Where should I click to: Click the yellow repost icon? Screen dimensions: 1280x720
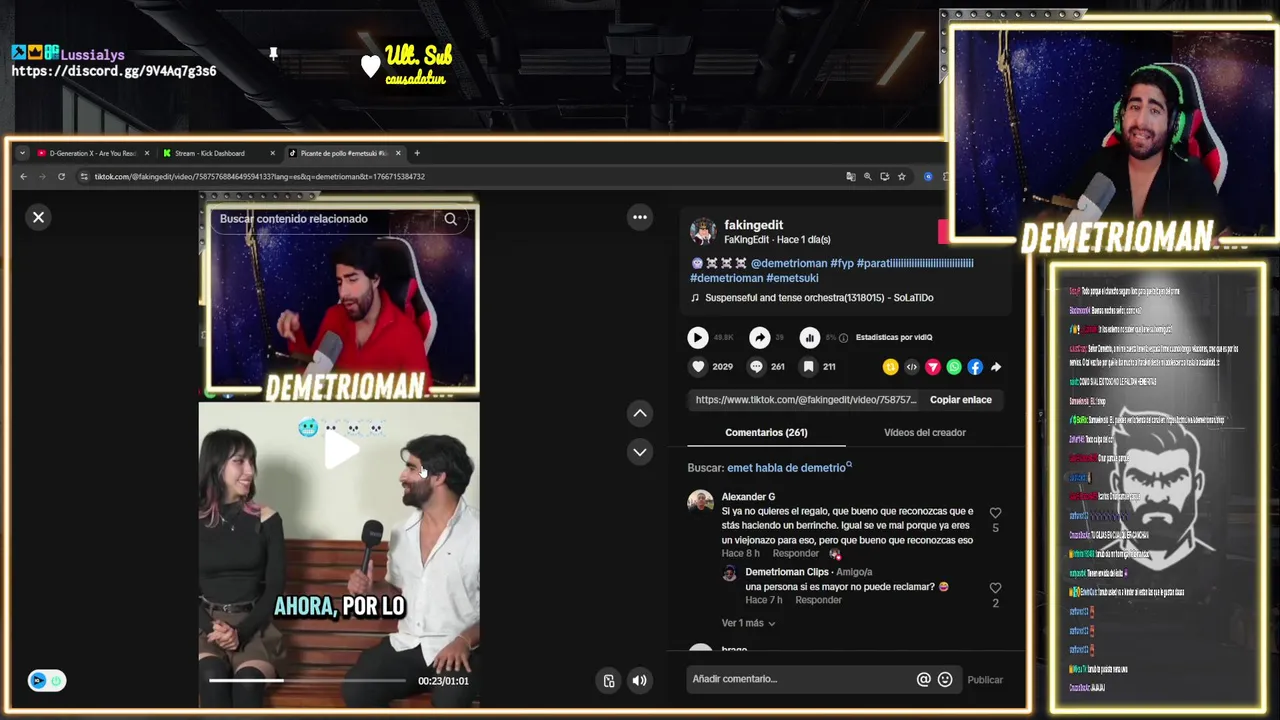(x=890, y=367)
